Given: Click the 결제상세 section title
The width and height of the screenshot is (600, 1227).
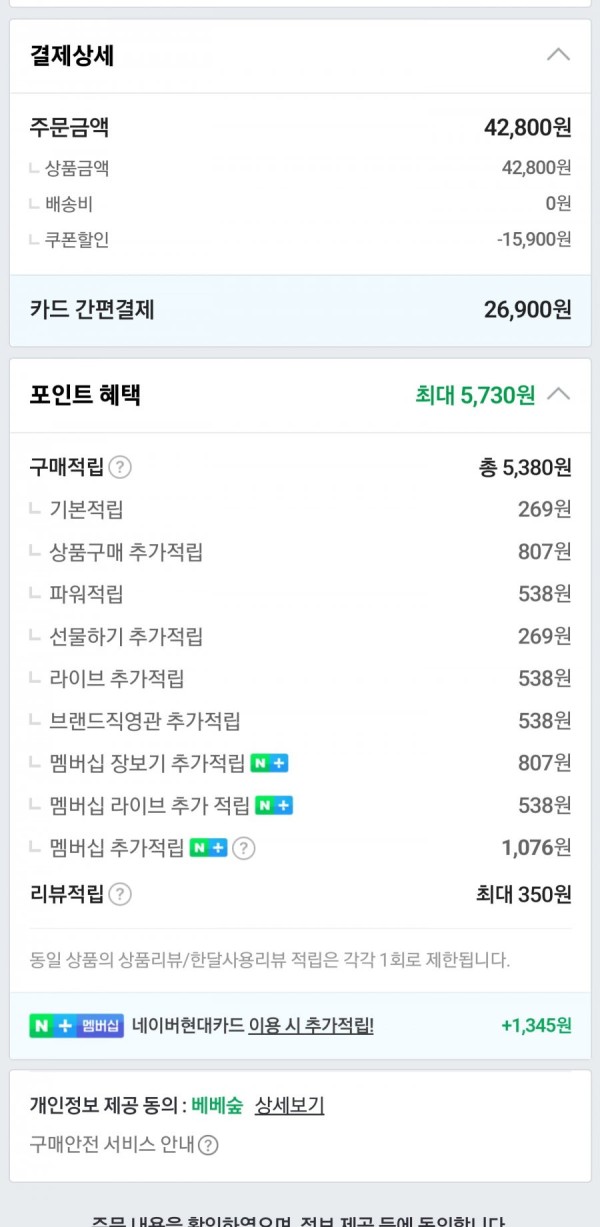Looking at the screenshot, I should pyautogui.click(x=72, y=55).
